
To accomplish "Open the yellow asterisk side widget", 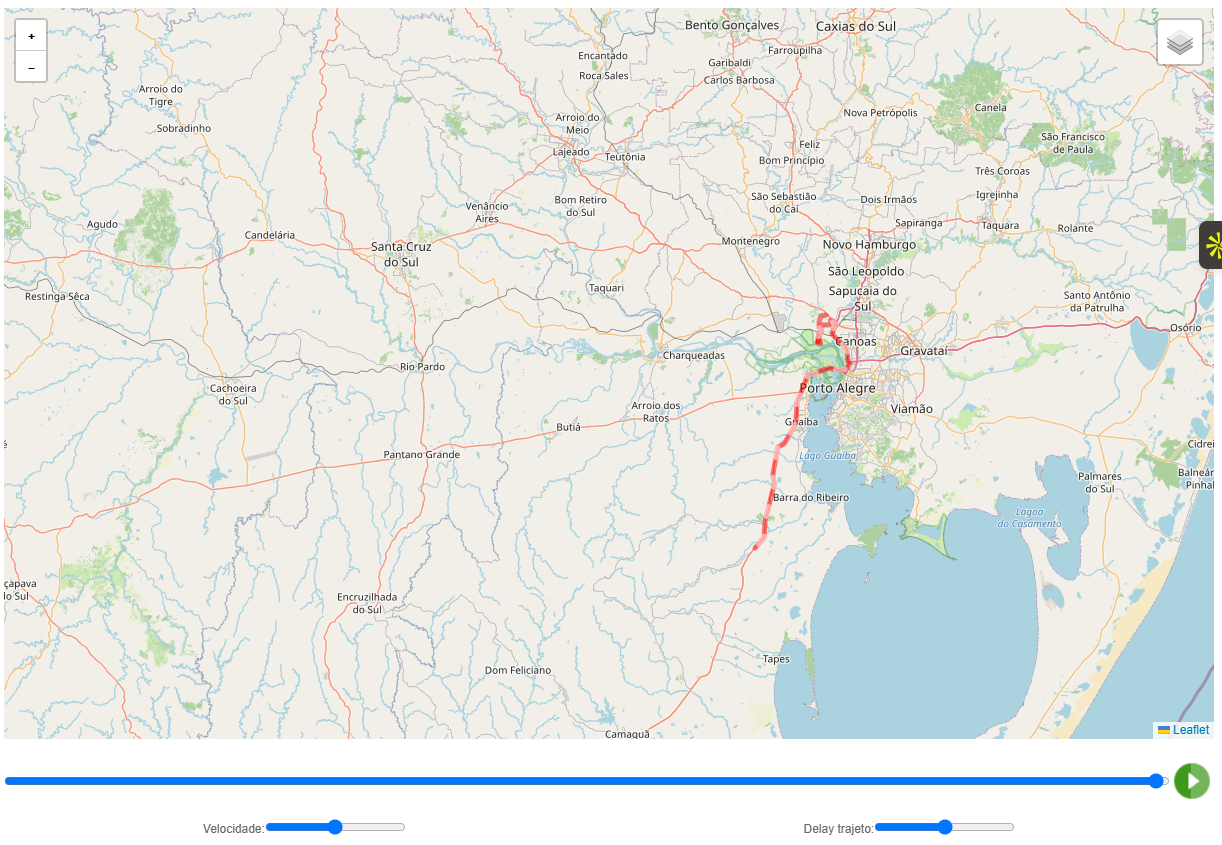I will [1211, 245].
